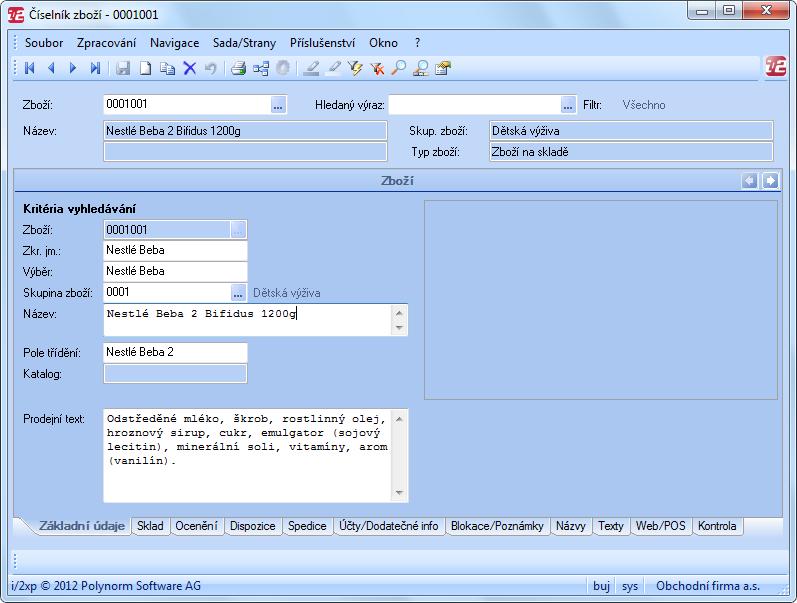Click into the Hledaný výraz field
Image resolution: width=797 pixels, height=603 pixels.
click(475, 105)
